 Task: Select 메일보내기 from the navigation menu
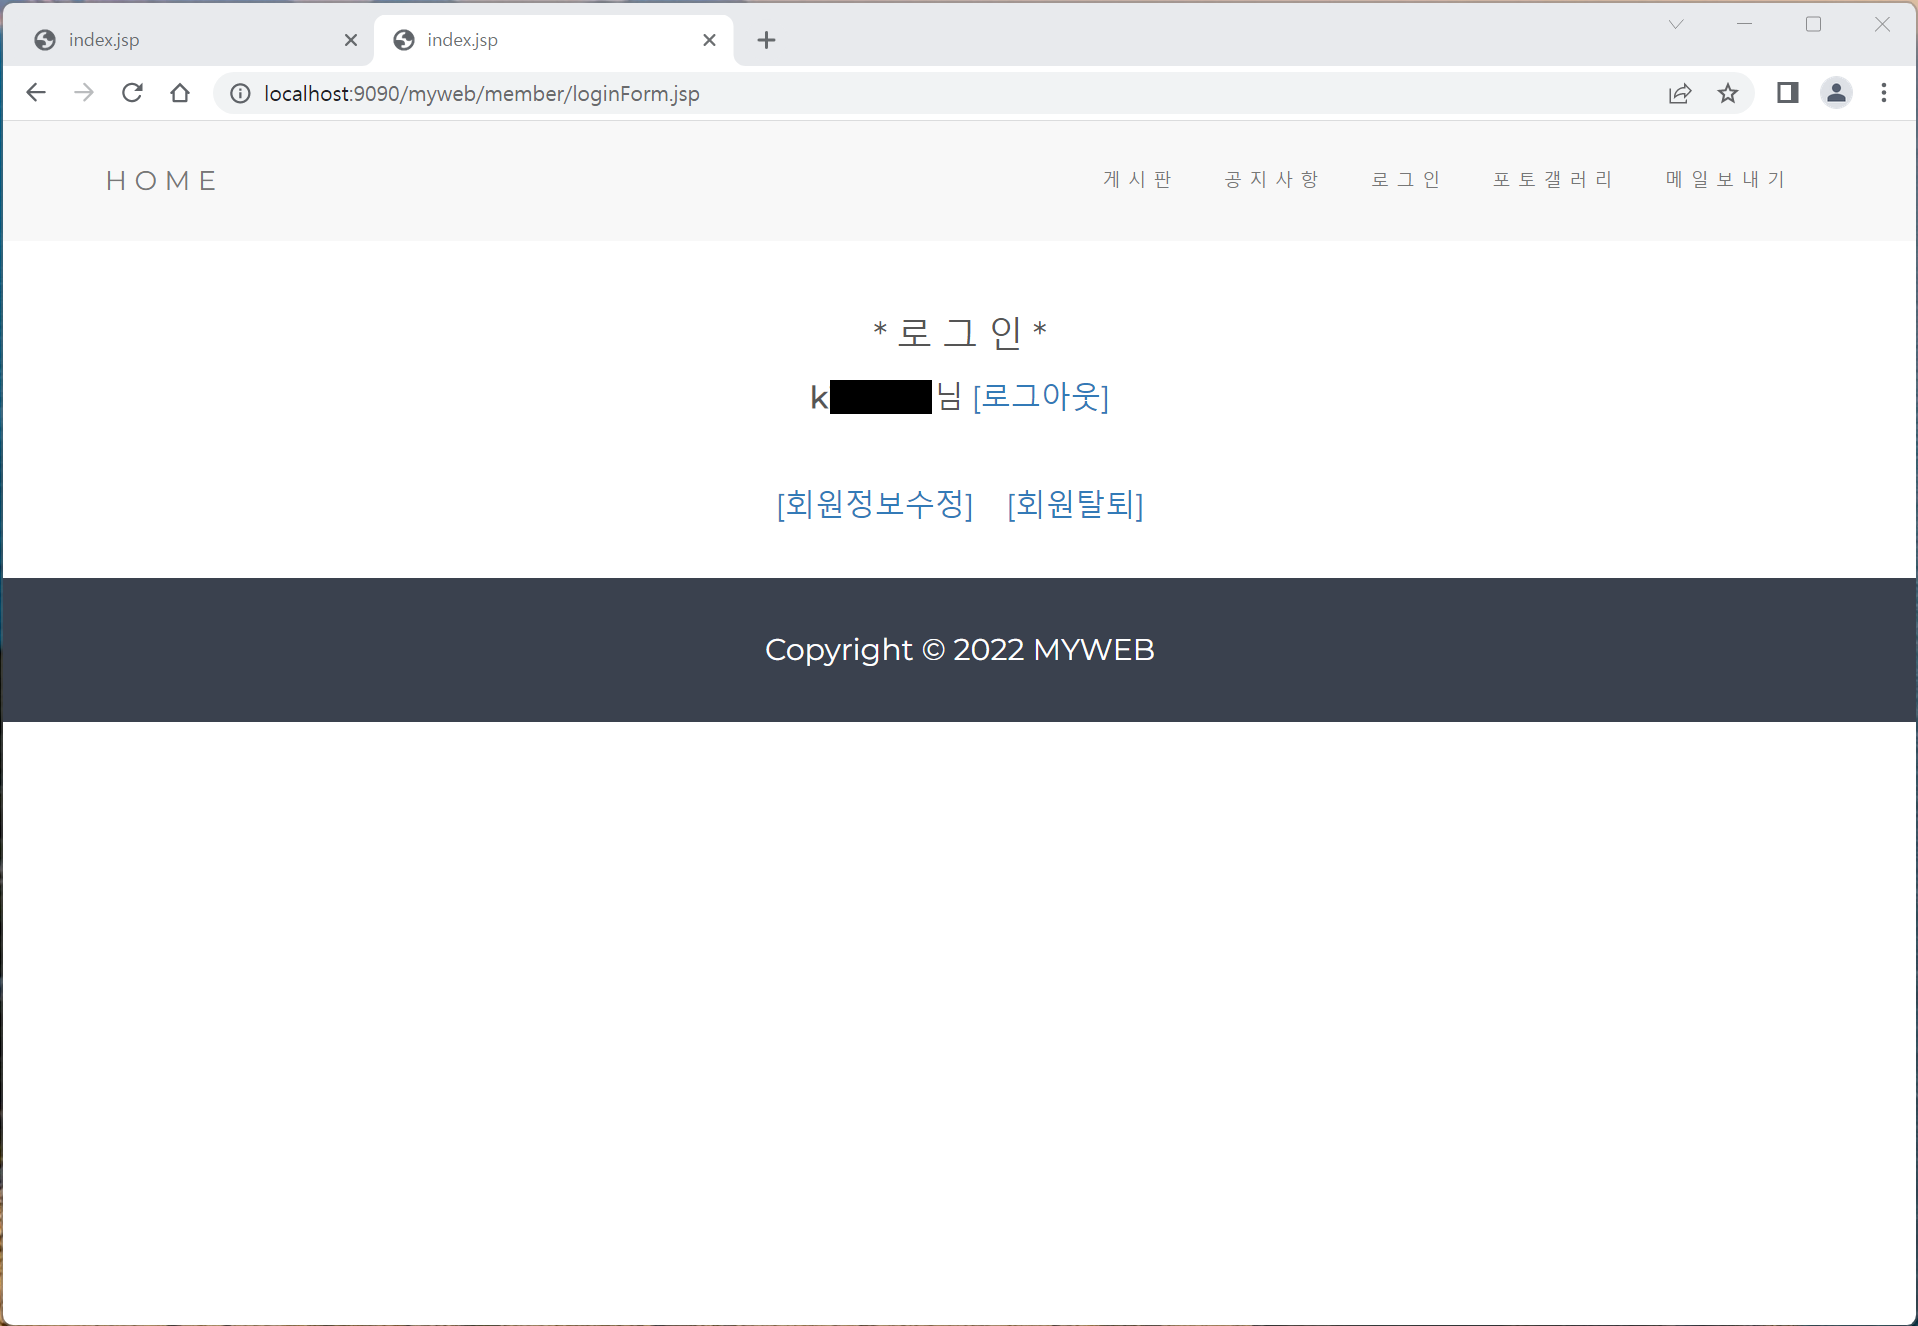click(x=1725, y=179)
